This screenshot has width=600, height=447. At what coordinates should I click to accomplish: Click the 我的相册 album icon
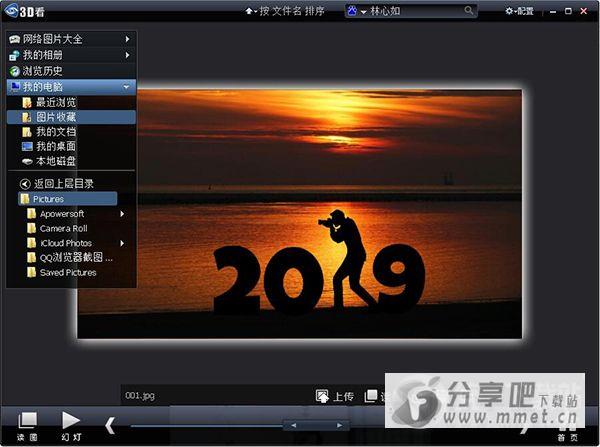(15, 55)
